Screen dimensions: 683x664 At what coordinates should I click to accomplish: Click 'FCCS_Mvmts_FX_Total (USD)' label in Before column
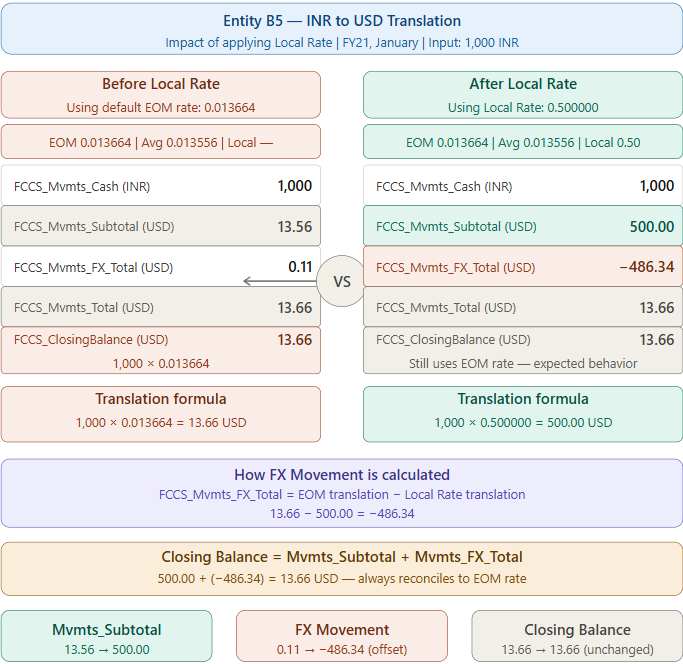(x=93, y=268)
